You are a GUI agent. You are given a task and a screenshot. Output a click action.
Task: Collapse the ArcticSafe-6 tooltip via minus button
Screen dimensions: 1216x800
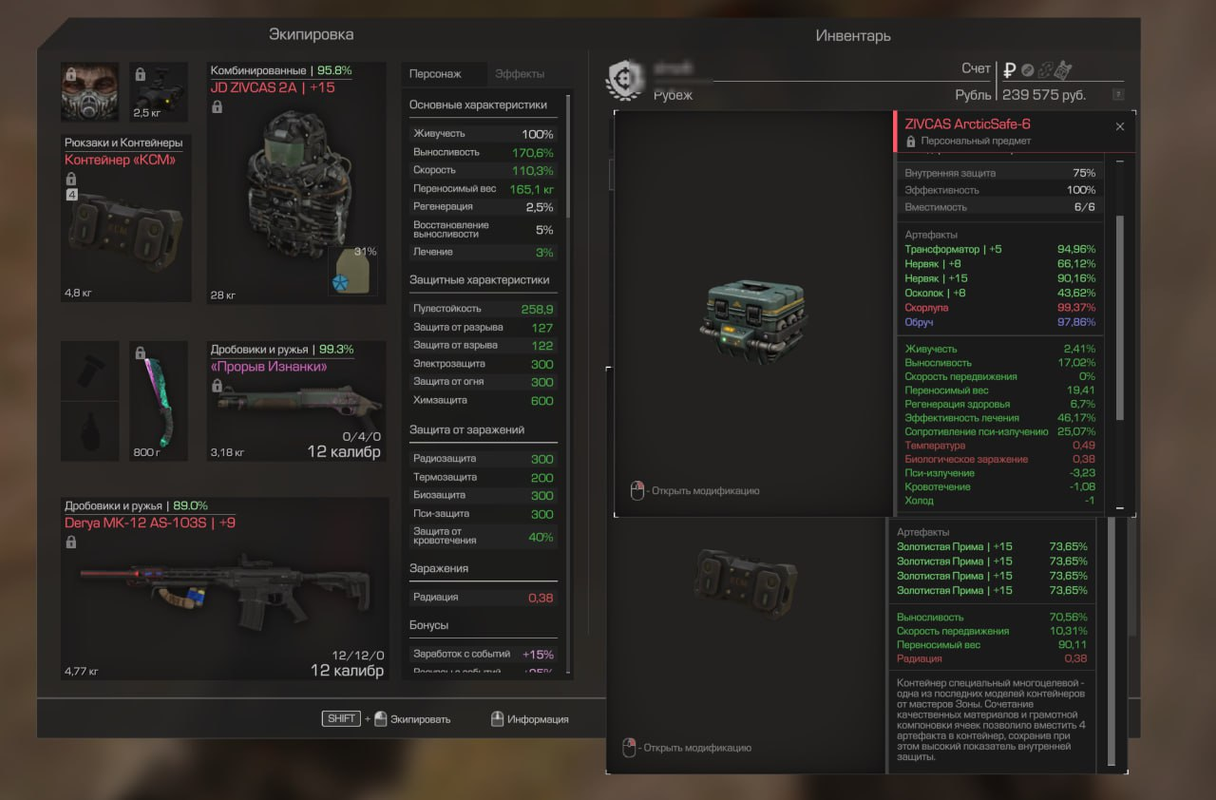point(1120,161)
